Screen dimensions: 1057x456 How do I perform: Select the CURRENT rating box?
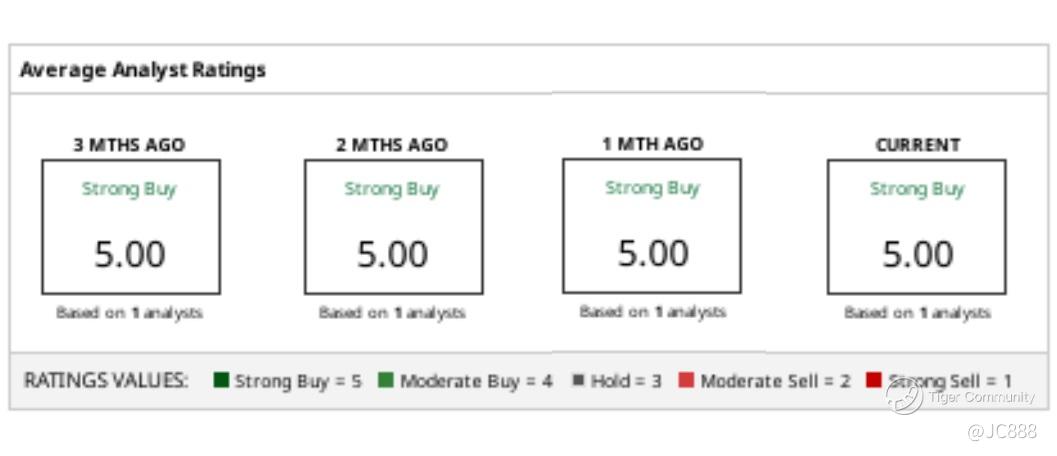click(x=917, y=227)
